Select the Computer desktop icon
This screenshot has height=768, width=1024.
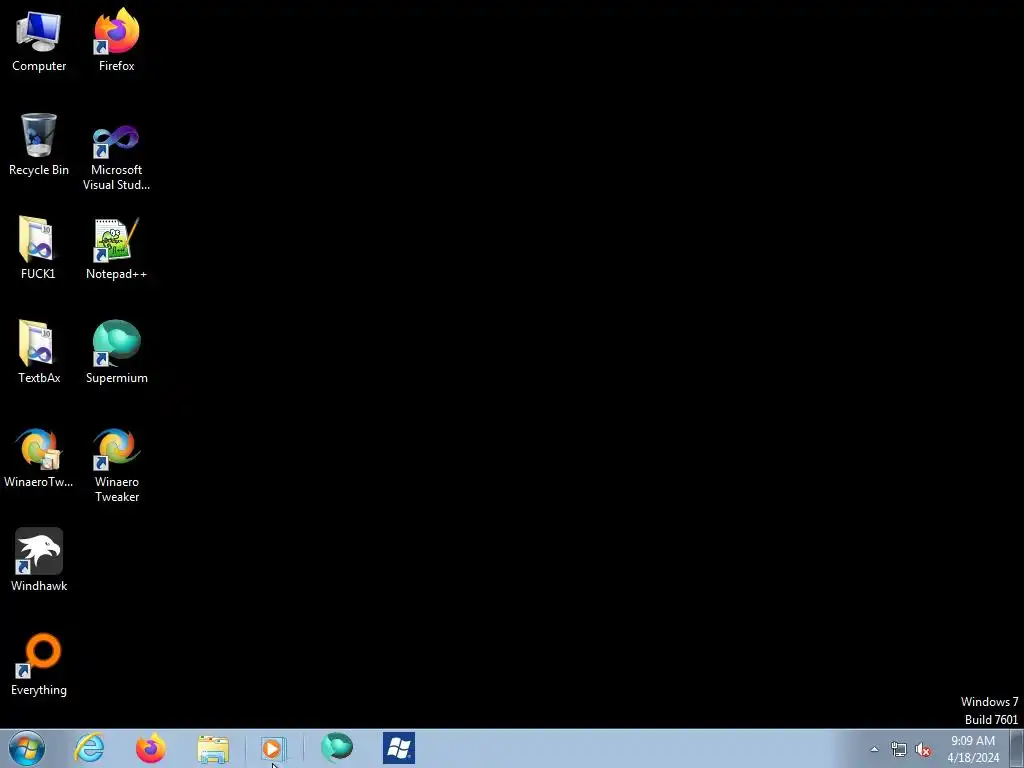39,40
